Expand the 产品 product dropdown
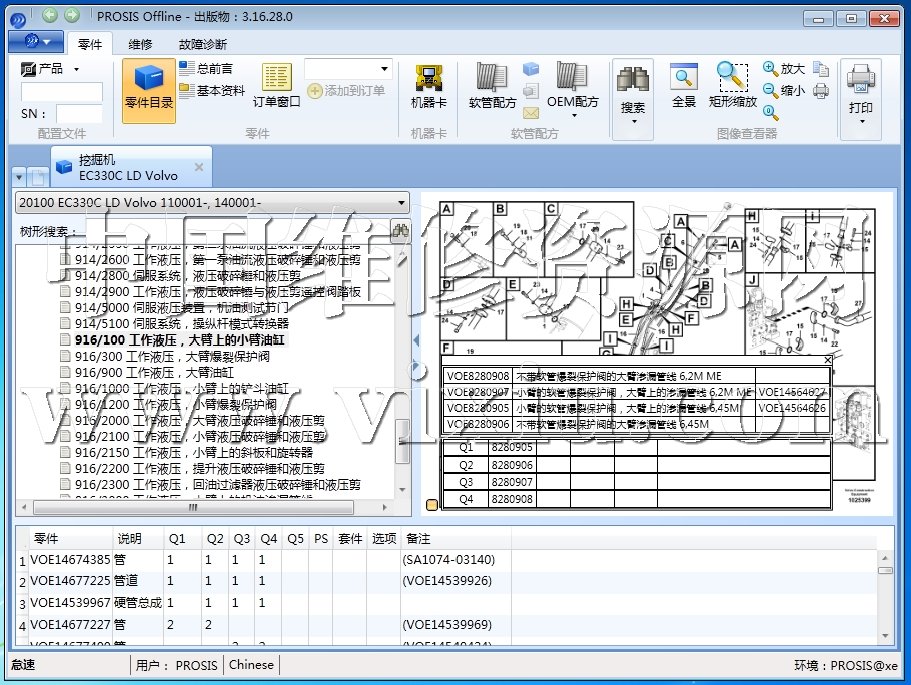Screen dimensions: 911x685 pyautogui.click(x=76, y=69)
